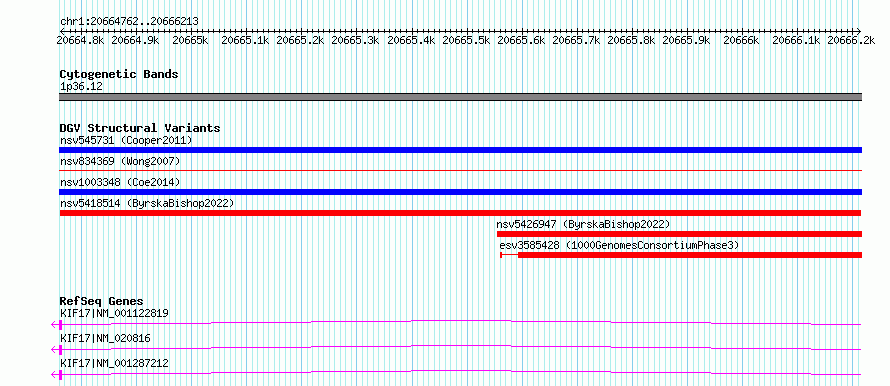Open variant esv3585428 (1000GenomesConsortiumPhase3) label
Image resolution: width=890 pixels, height=386 pixels.
[619, 245]
